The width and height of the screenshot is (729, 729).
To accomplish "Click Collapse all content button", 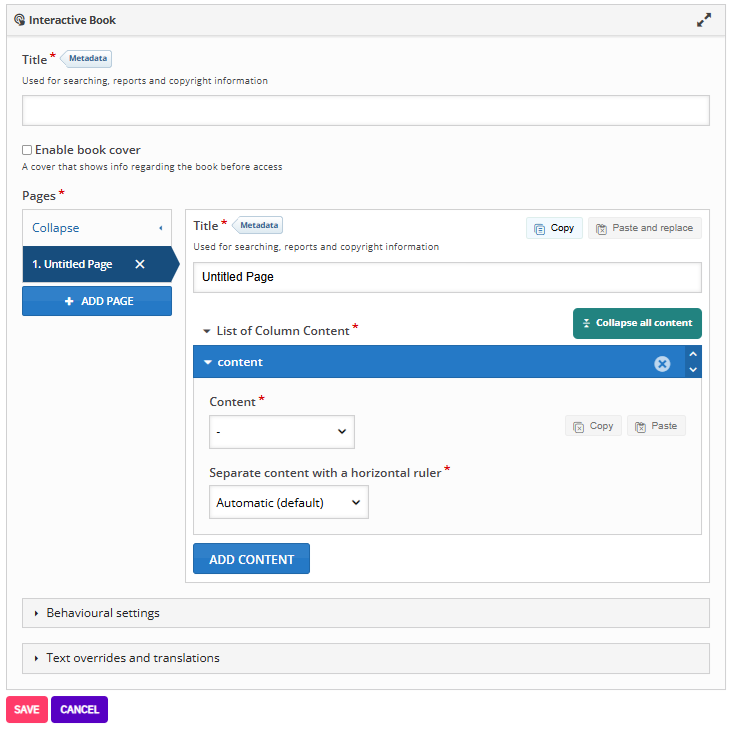I will tap(637, 324).
